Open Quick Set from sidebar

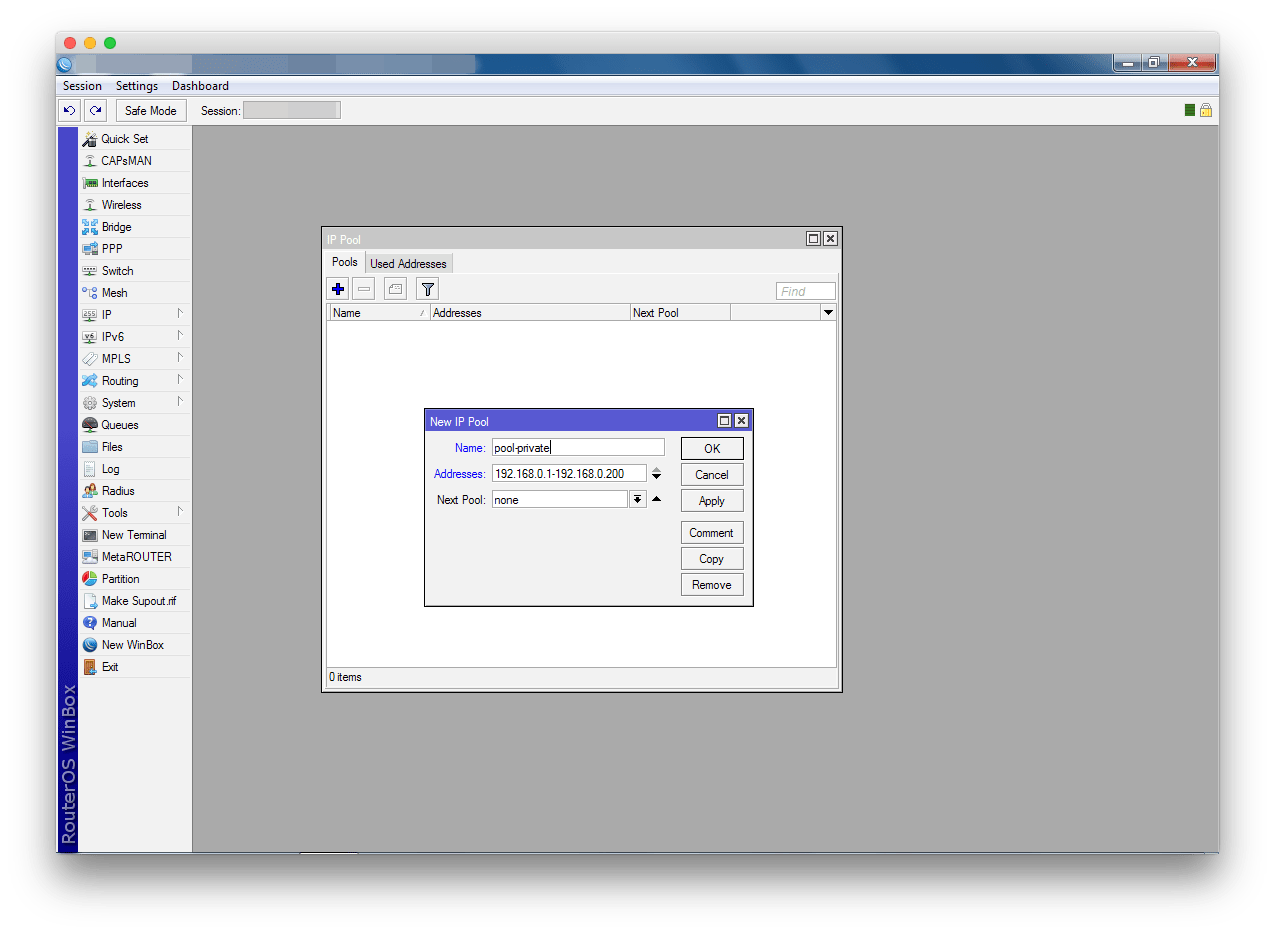click(x=124, y=139)
